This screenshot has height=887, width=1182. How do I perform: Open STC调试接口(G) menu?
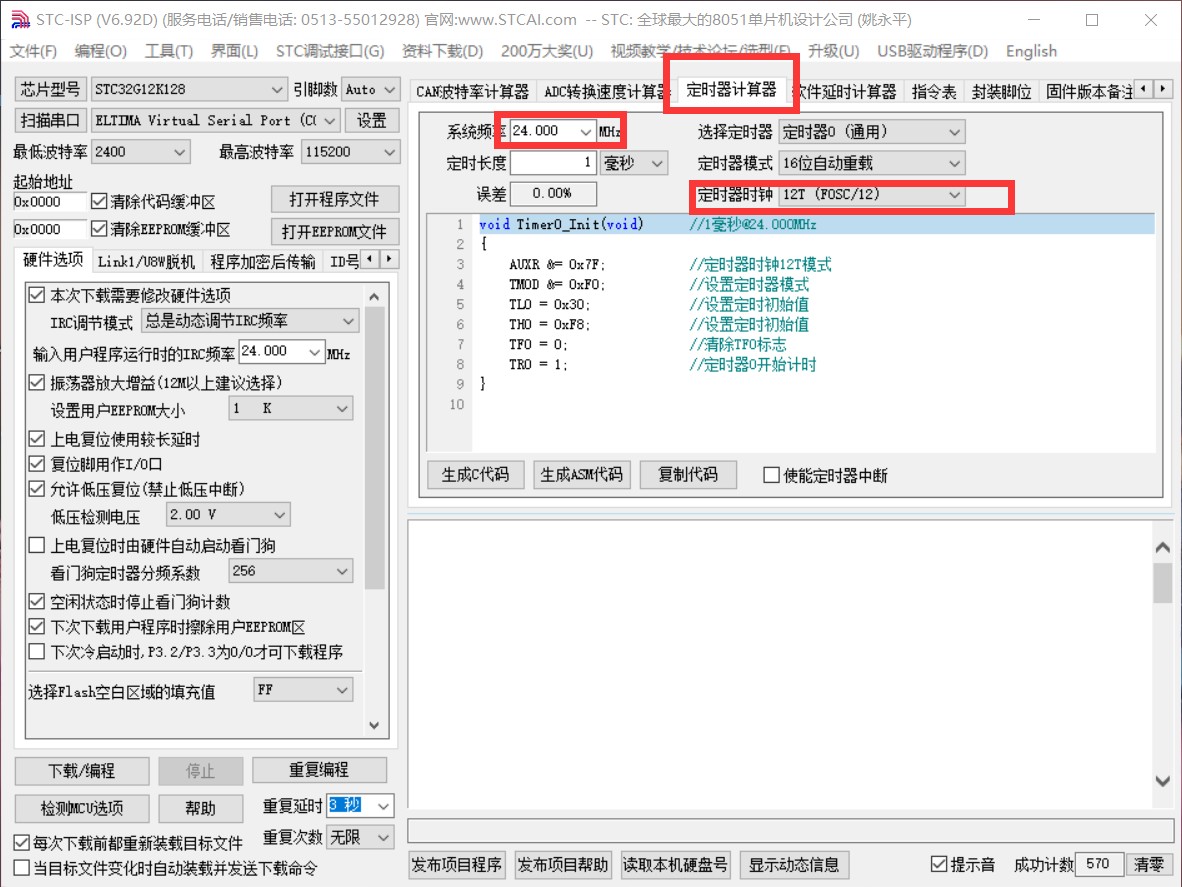click(329, 51)
